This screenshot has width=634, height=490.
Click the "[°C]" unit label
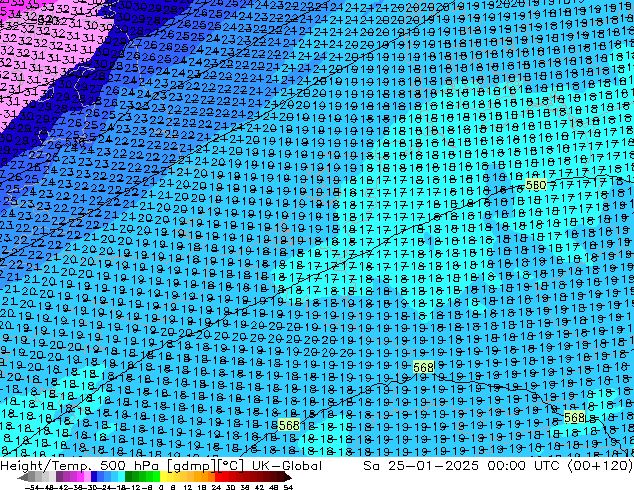click(x=231, y=466)
